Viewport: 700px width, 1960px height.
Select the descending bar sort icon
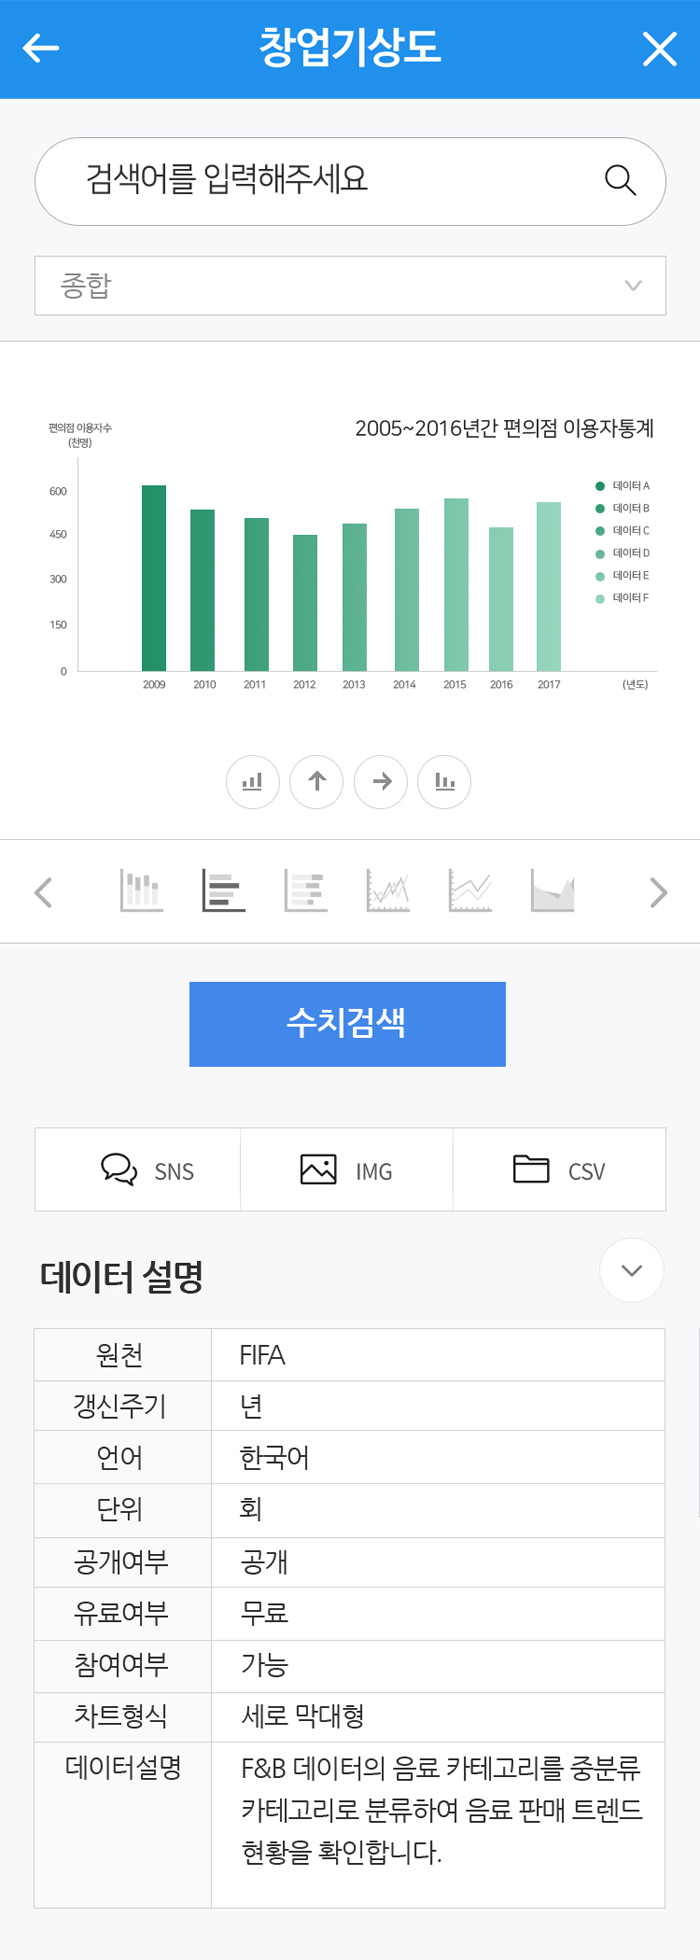444,783
